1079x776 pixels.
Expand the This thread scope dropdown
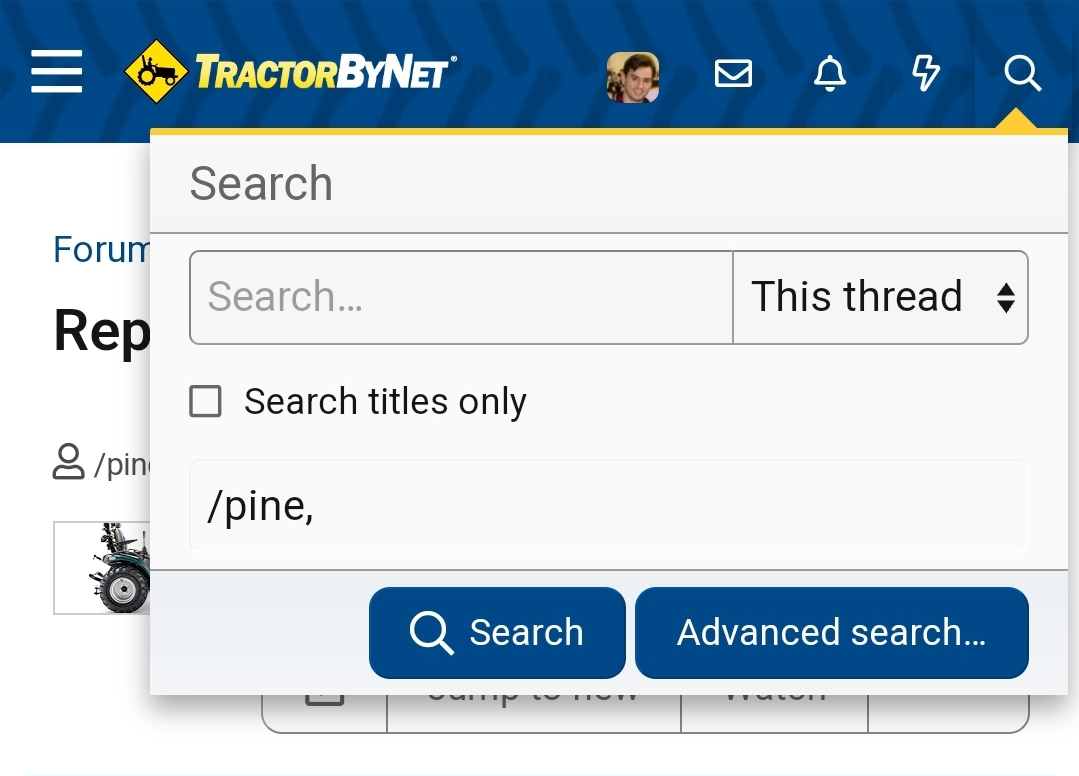tap(880, 297)
